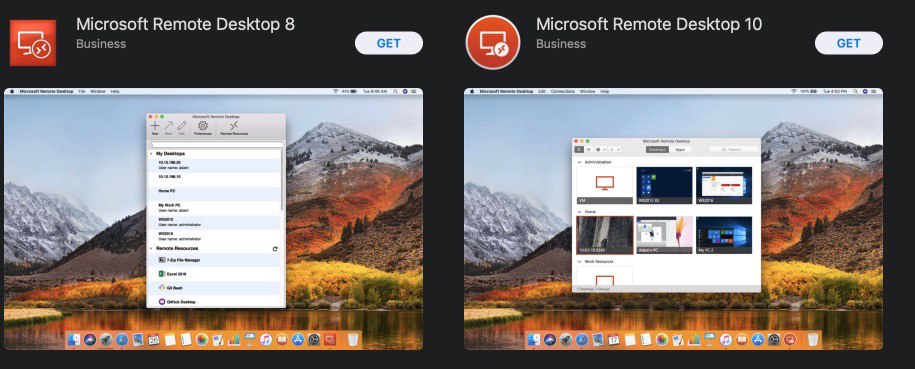The width and height of the screenshot is (915, 369).
Task: Collapse the My Desktops section
Action: (x=151, y=154)
